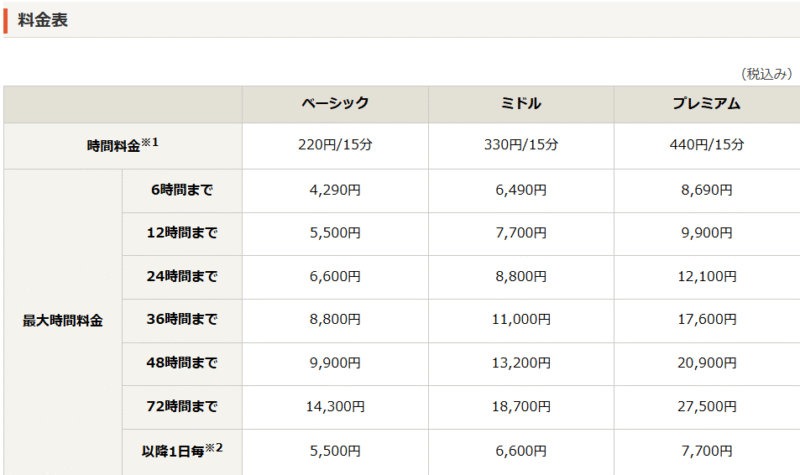This screenshot has width=800, height=475.
Task: Click the 48時間まで row label
Action: (x=181, y=363)
